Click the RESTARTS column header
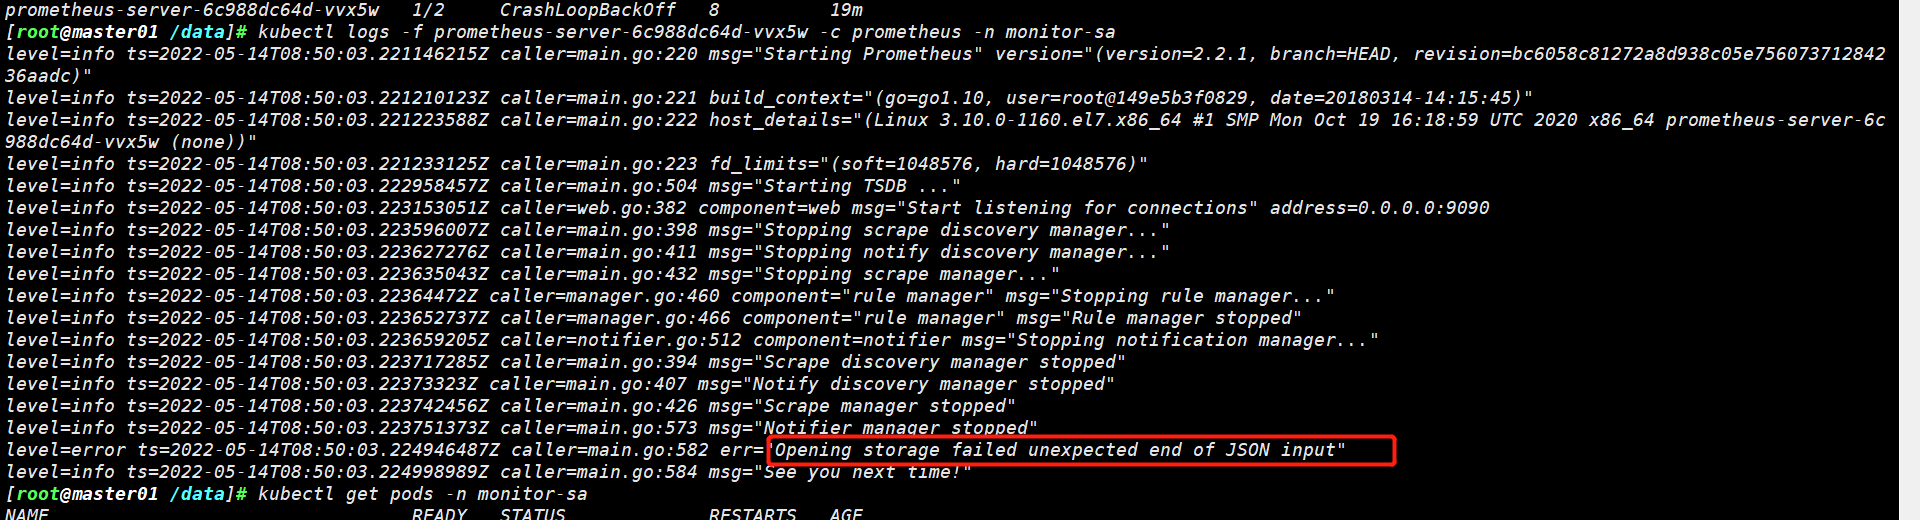The height and width of the screenshot is (520, 1920). click(752, 514)
